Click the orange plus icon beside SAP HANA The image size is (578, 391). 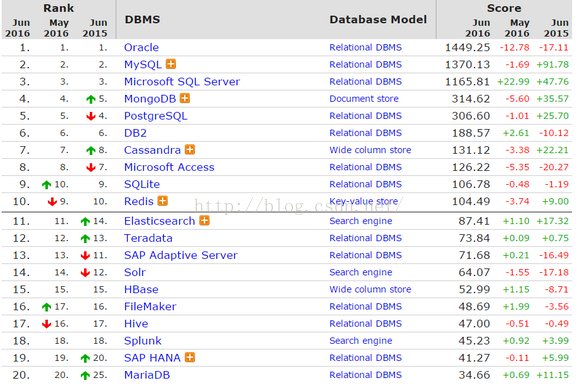point(190,357)
